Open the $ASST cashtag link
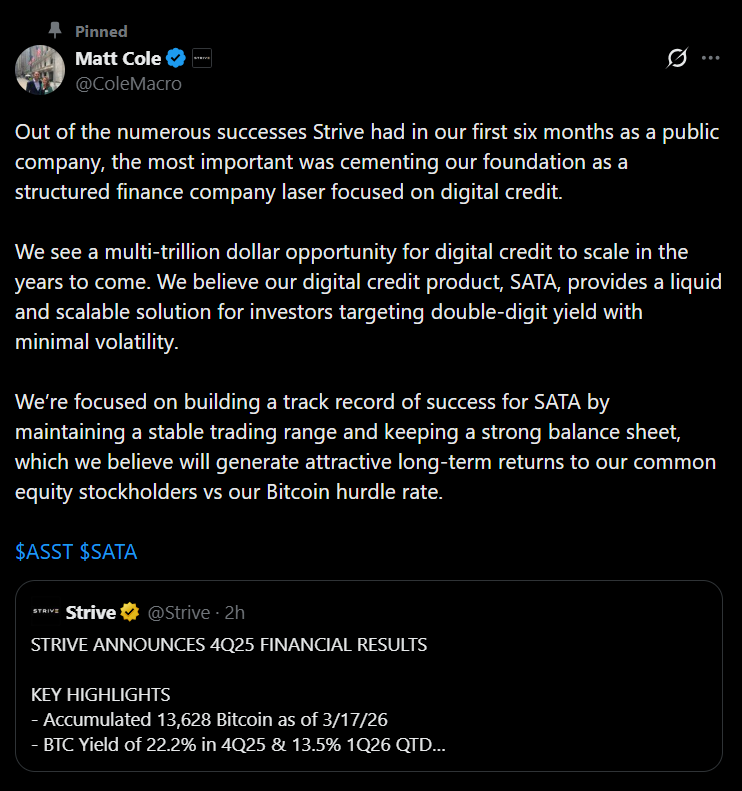Screen dimensions: 742x791 [x=43, y=552]
